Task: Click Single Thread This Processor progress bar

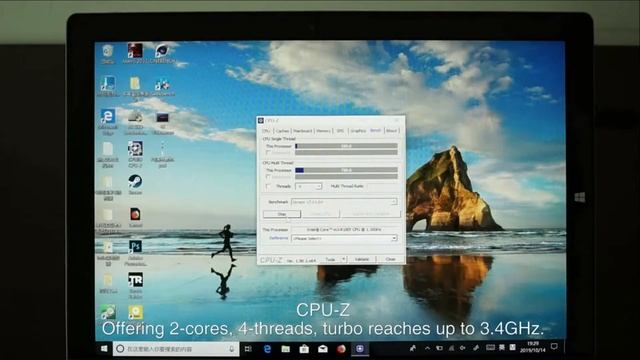Action: 346,146
